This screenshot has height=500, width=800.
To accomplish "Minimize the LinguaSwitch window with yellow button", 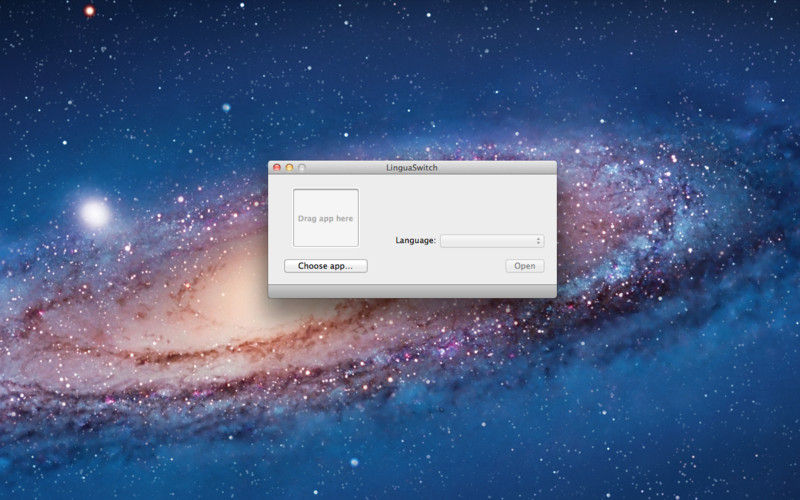I will (x=289, y=167).
